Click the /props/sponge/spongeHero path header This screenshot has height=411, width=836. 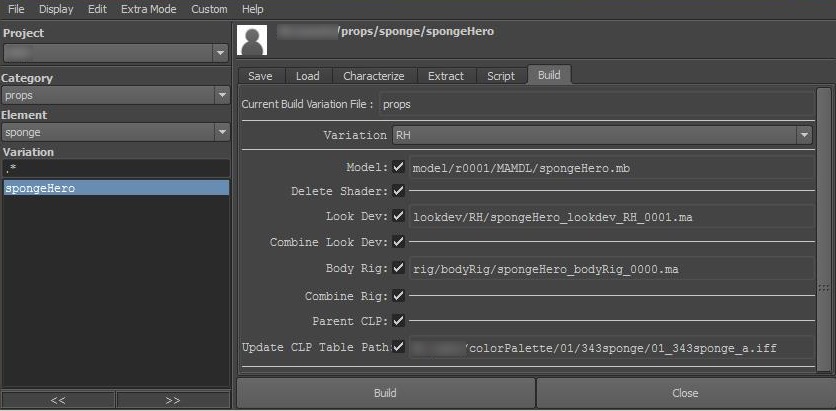click(416, 31)
